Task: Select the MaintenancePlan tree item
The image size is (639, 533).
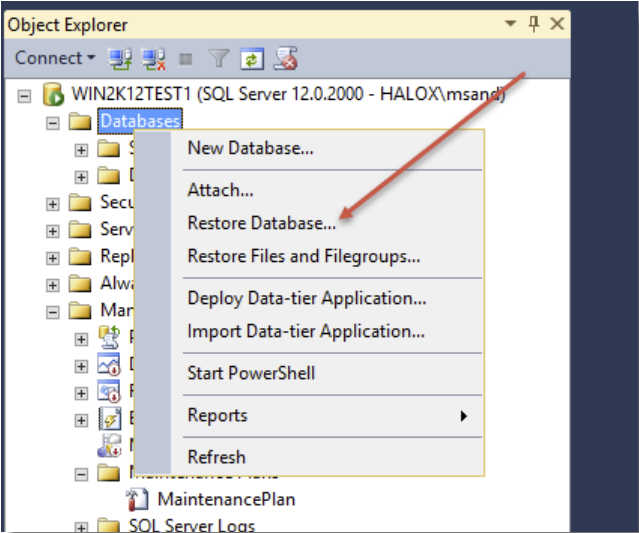Action: (226, 500)
